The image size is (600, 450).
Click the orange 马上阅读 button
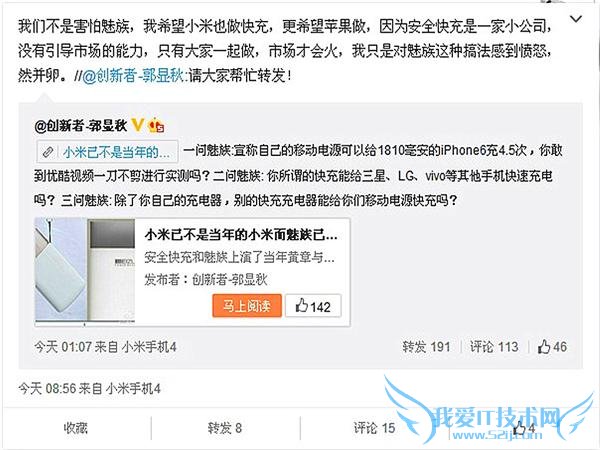pyautogui.click(x=247, y=306)
